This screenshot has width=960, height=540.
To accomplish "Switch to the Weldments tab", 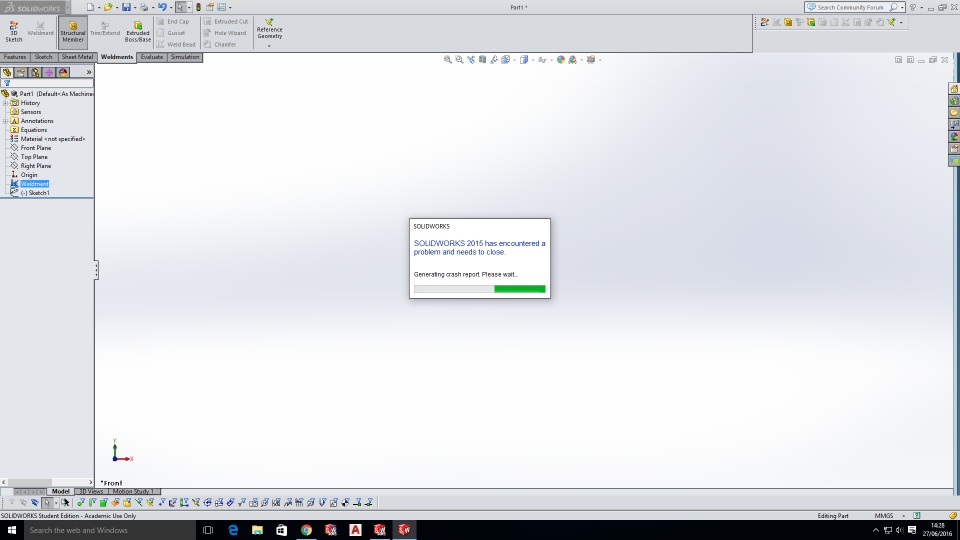I will 117,57.
